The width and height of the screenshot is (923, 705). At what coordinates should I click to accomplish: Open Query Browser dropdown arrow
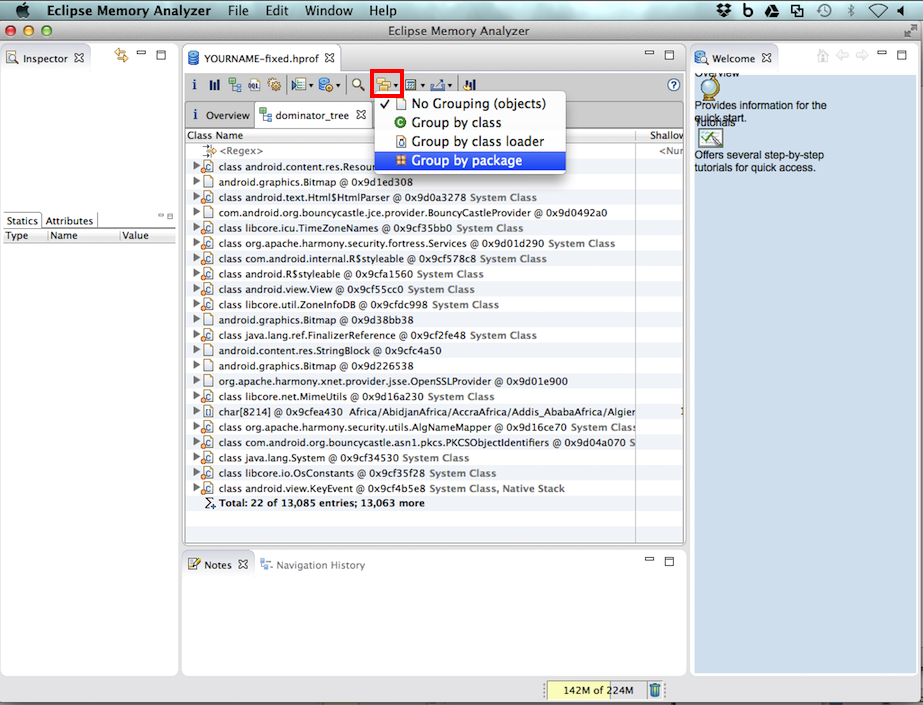(x=338, y=86)
